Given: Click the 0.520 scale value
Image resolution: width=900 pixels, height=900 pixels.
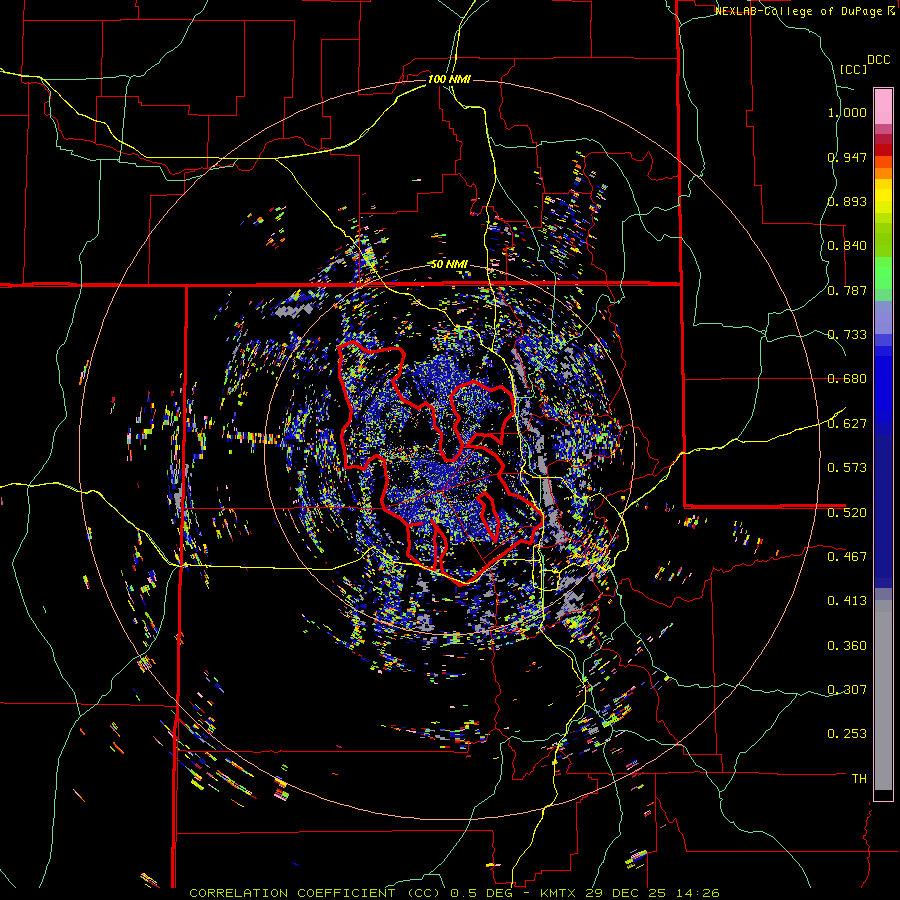Looking at the screenshot, I should [x=847, y=512].
